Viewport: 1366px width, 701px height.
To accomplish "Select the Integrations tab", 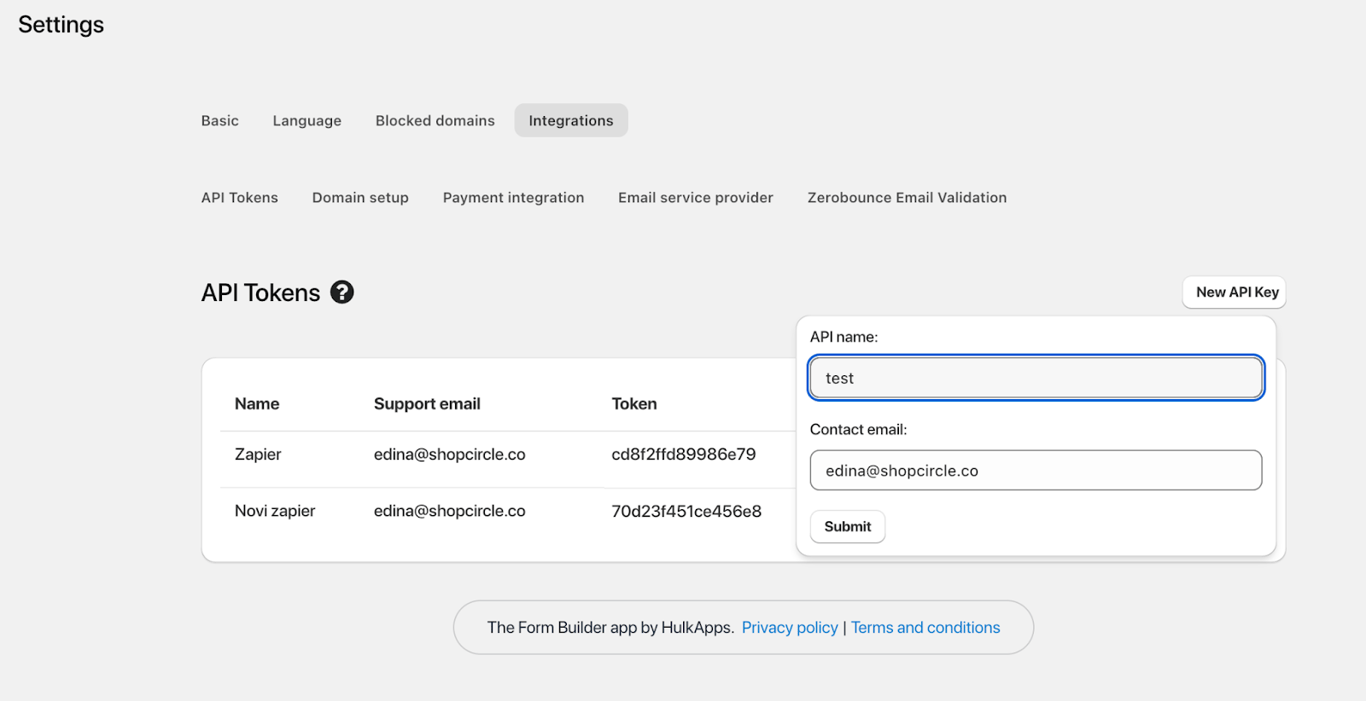I will pos(571,120).
